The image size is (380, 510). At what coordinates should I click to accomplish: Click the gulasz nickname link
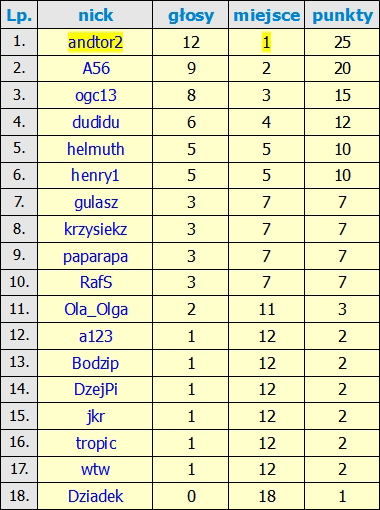pyautogui.click(x=96, y=203)
